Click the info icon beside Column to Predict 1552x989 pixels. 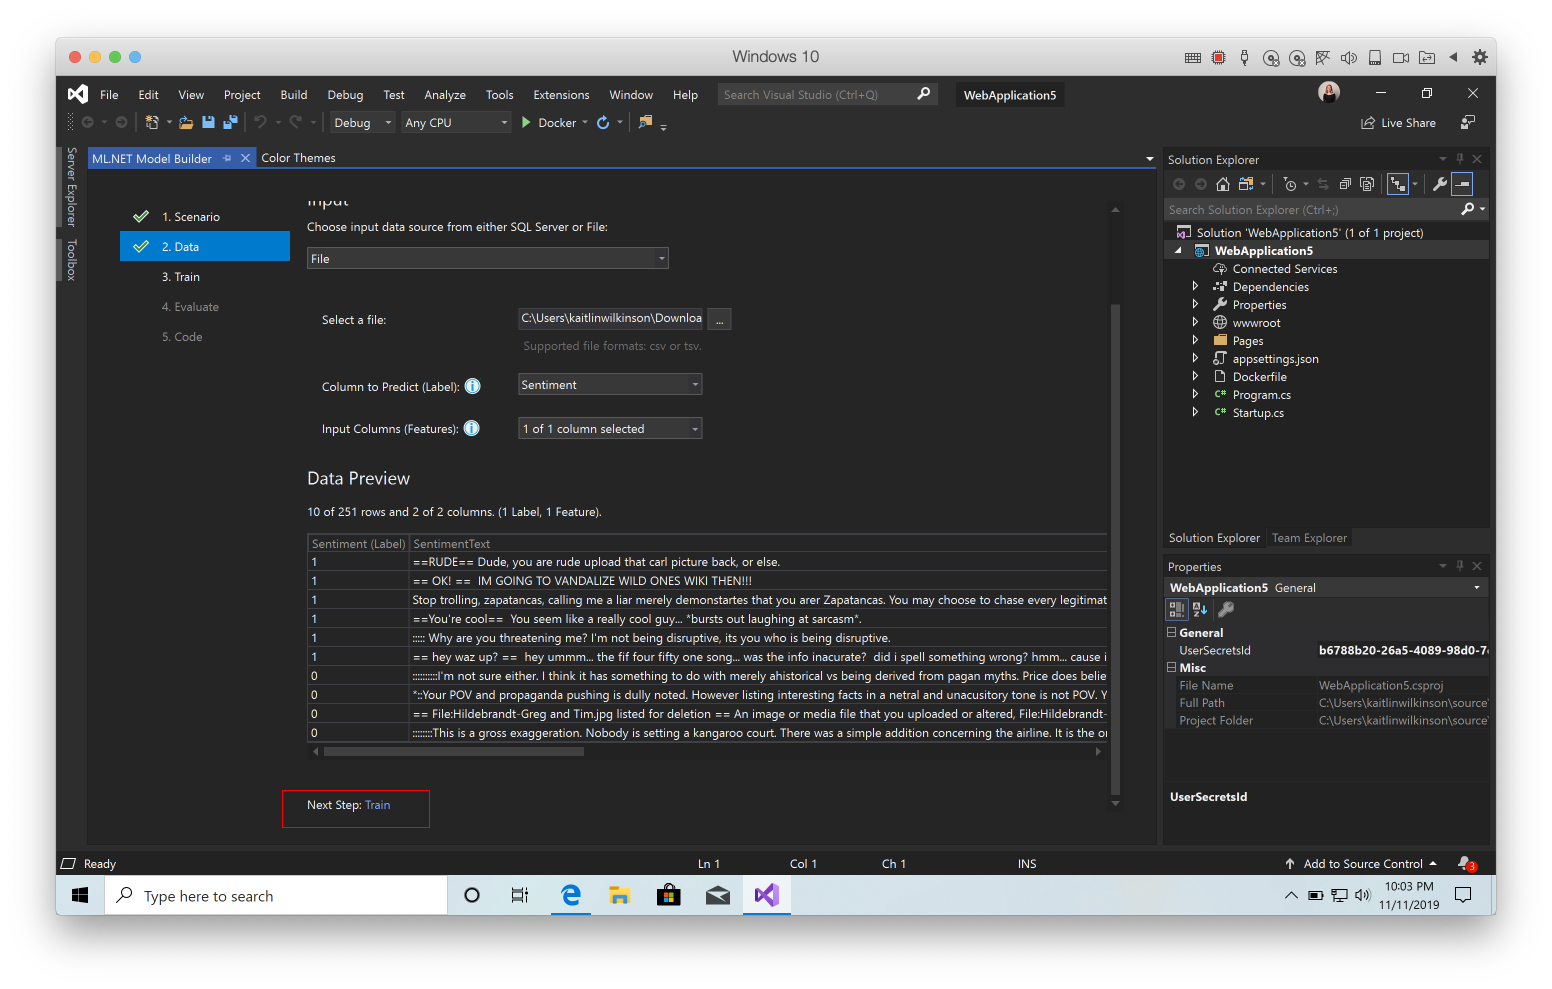[x=473, y=386]
